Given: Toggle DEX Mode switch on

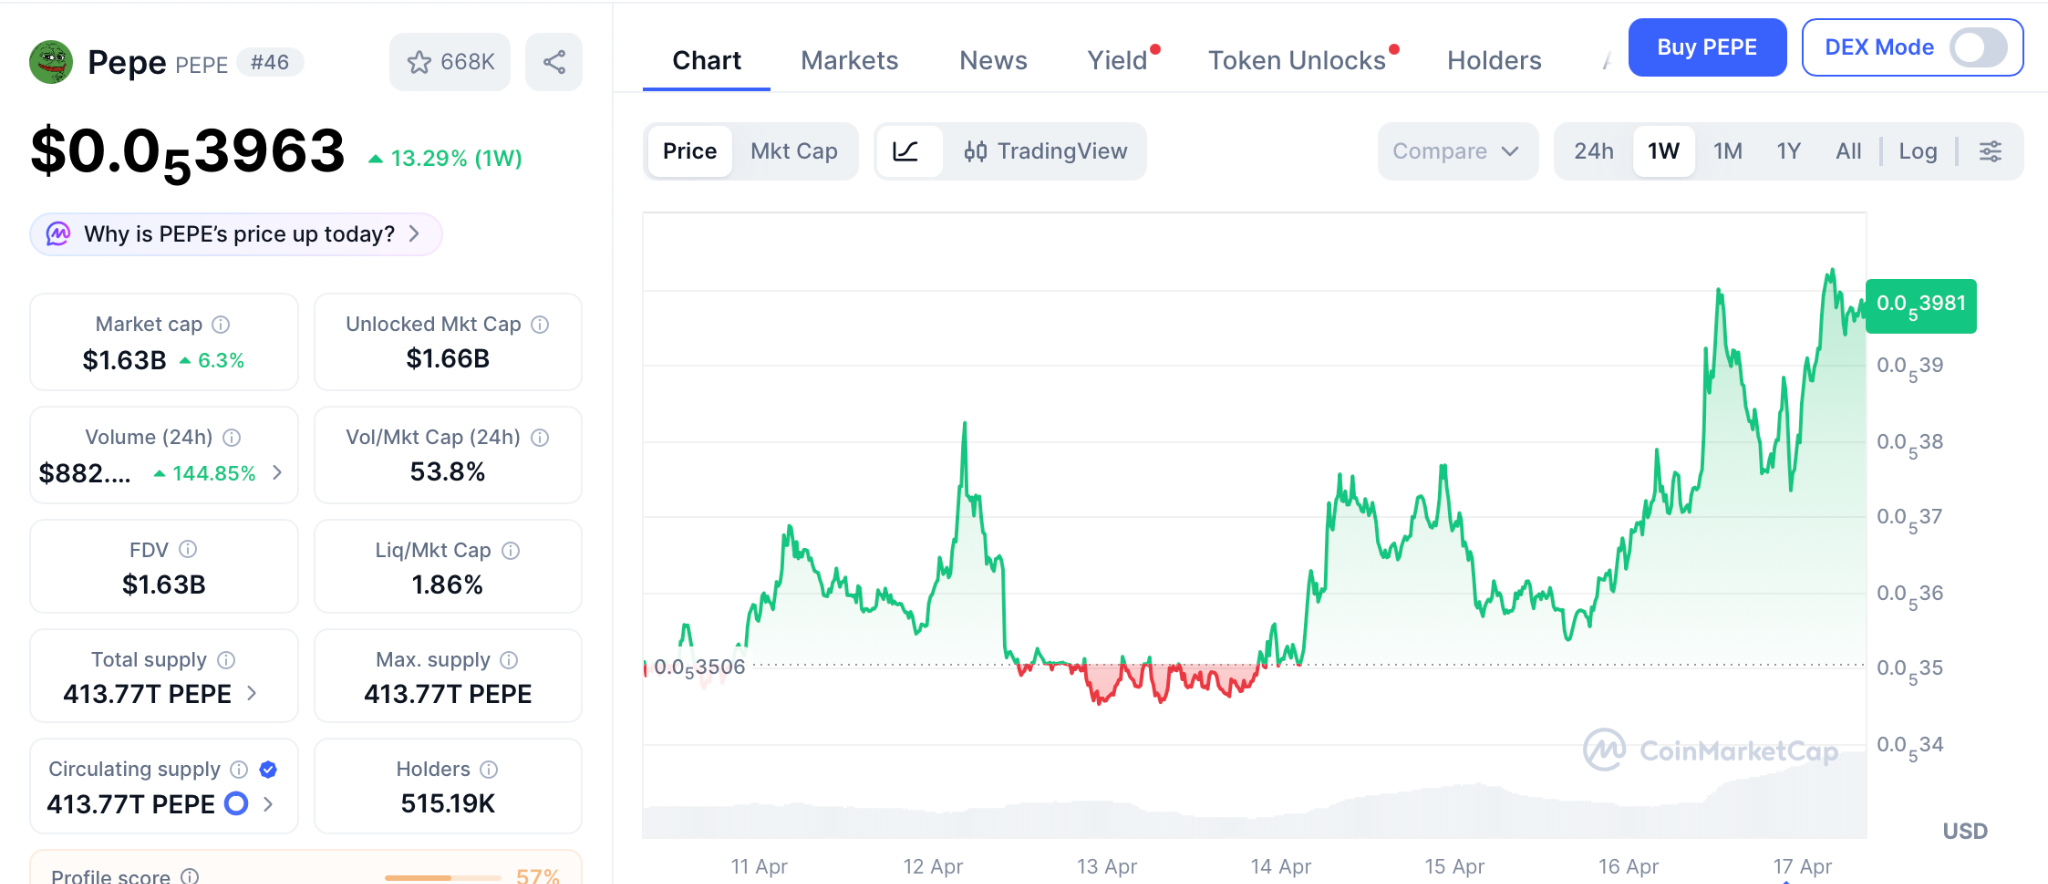Looking at the screenshot, I should click(x=1978, y=47).
